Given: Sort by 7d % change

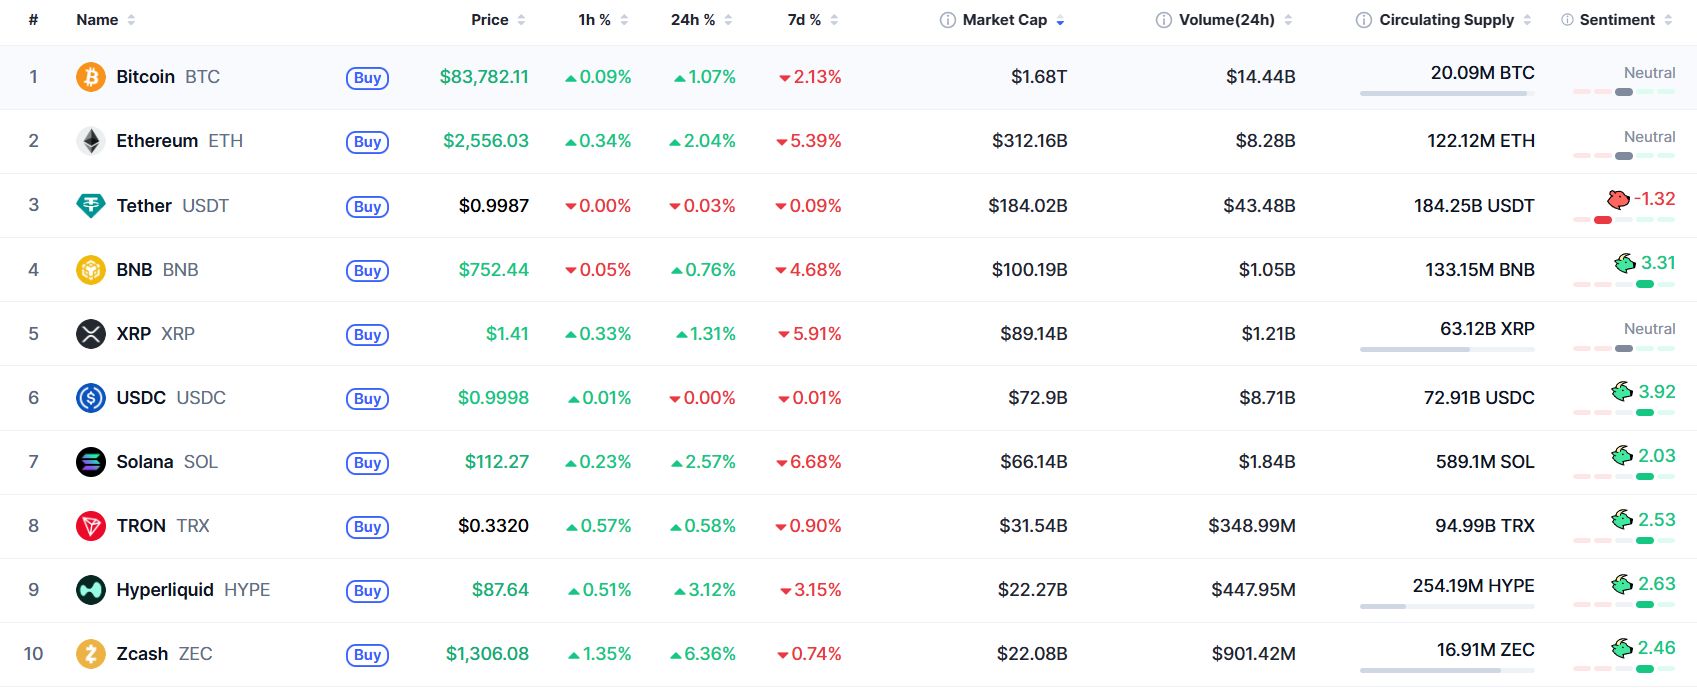Looking at the screenshot, I should click(x=812, y=20).
